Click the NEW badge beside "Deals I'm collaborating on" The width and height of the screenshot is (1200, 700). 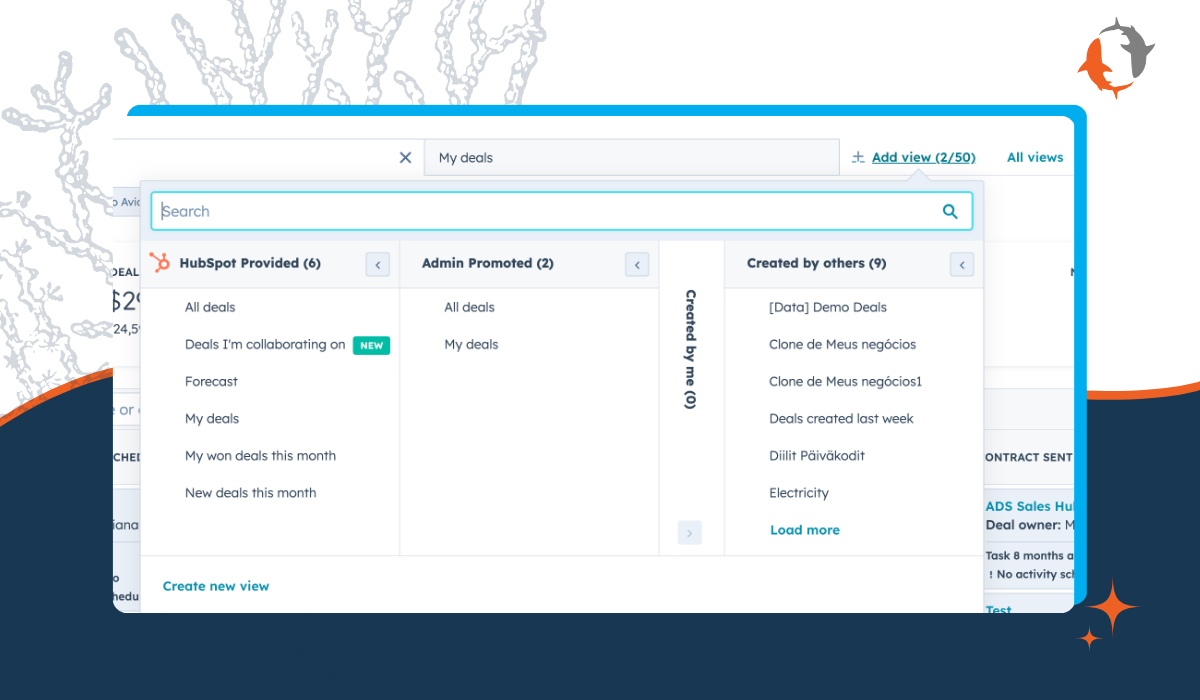coord(370,345)
